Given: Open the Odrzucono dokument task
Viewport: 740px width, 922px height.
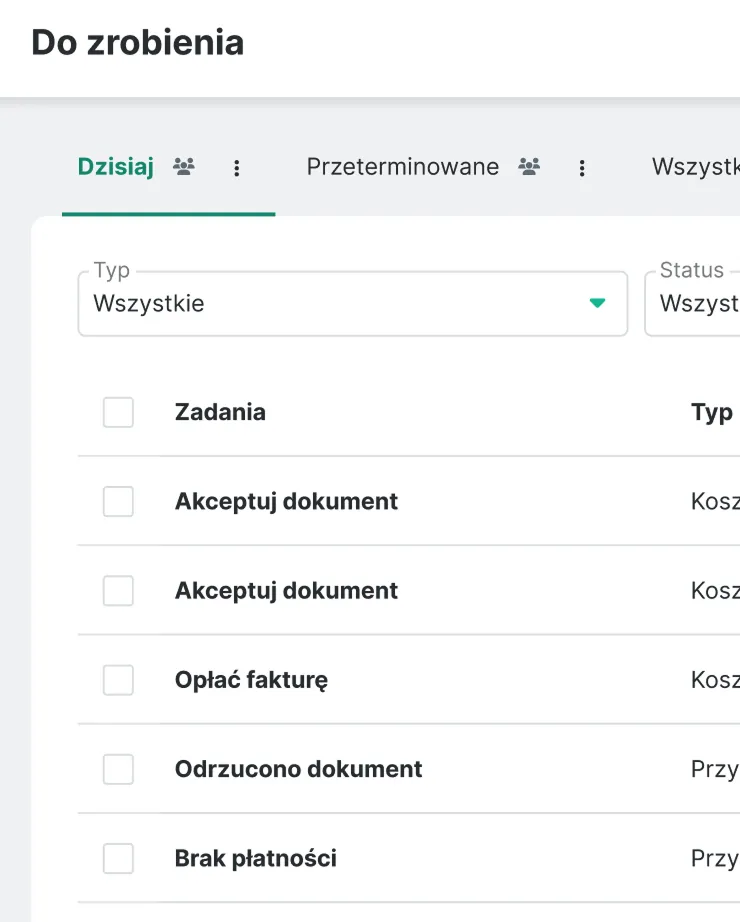Looking at the screenshot, I should pos(297,769).
